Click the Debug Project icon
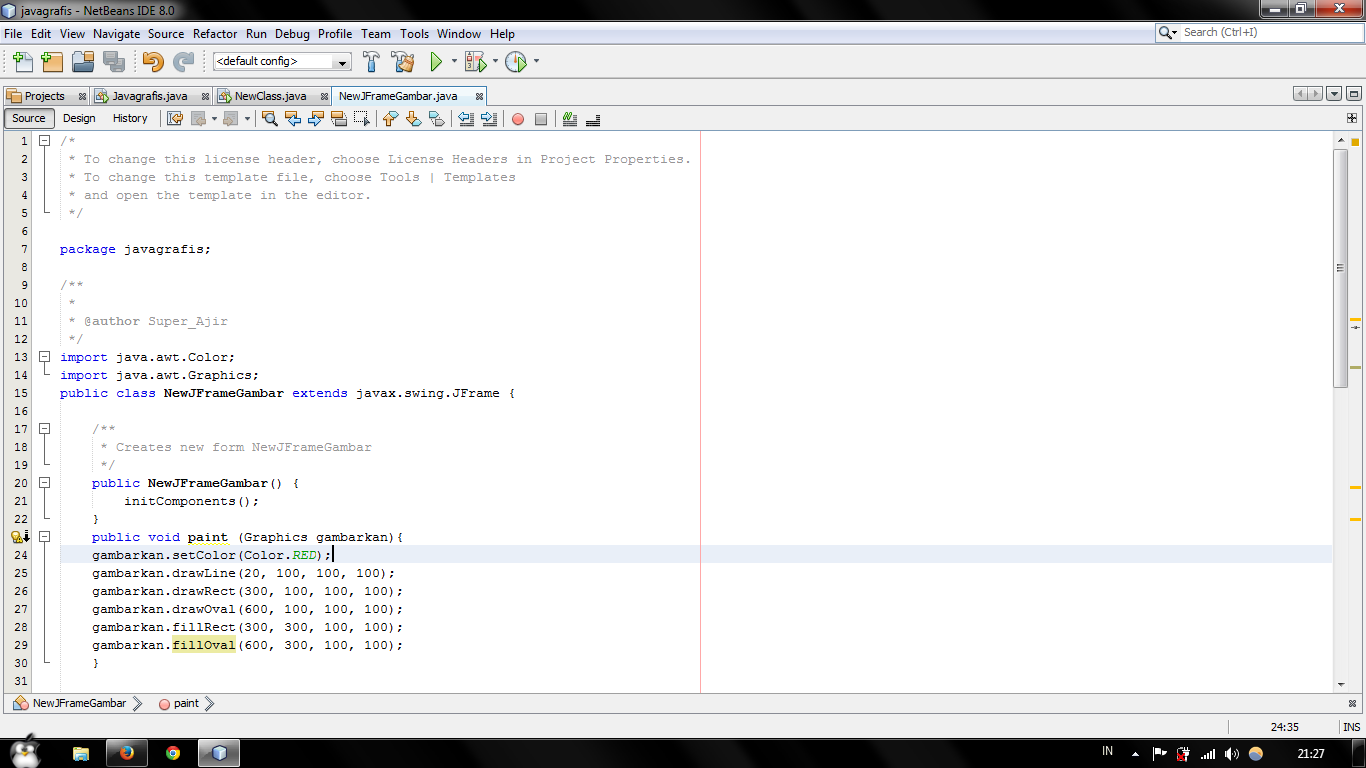The image size is (1366, 768). (475, 62)
